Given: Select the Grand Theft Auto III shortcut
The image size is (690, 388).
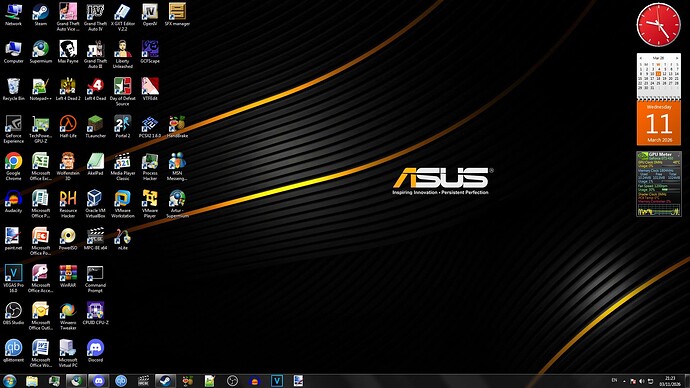Looking at the screenshot, I should [x=95, y=55].
